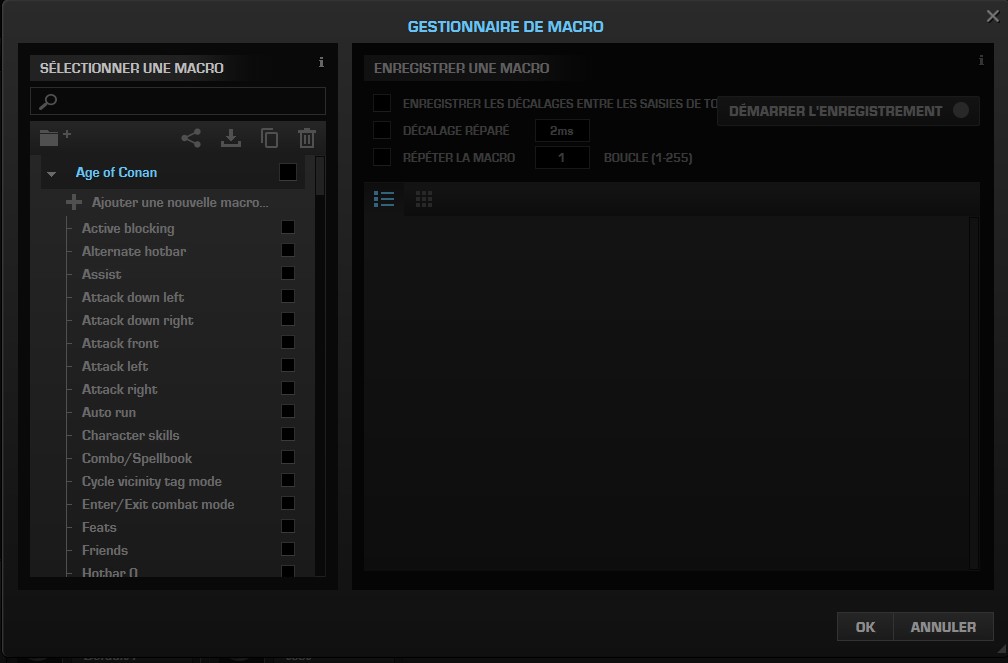Add a new macro via Ajouter une nouvelle macro
This screenshot has width=1008, height=663.
click(178, 202)
